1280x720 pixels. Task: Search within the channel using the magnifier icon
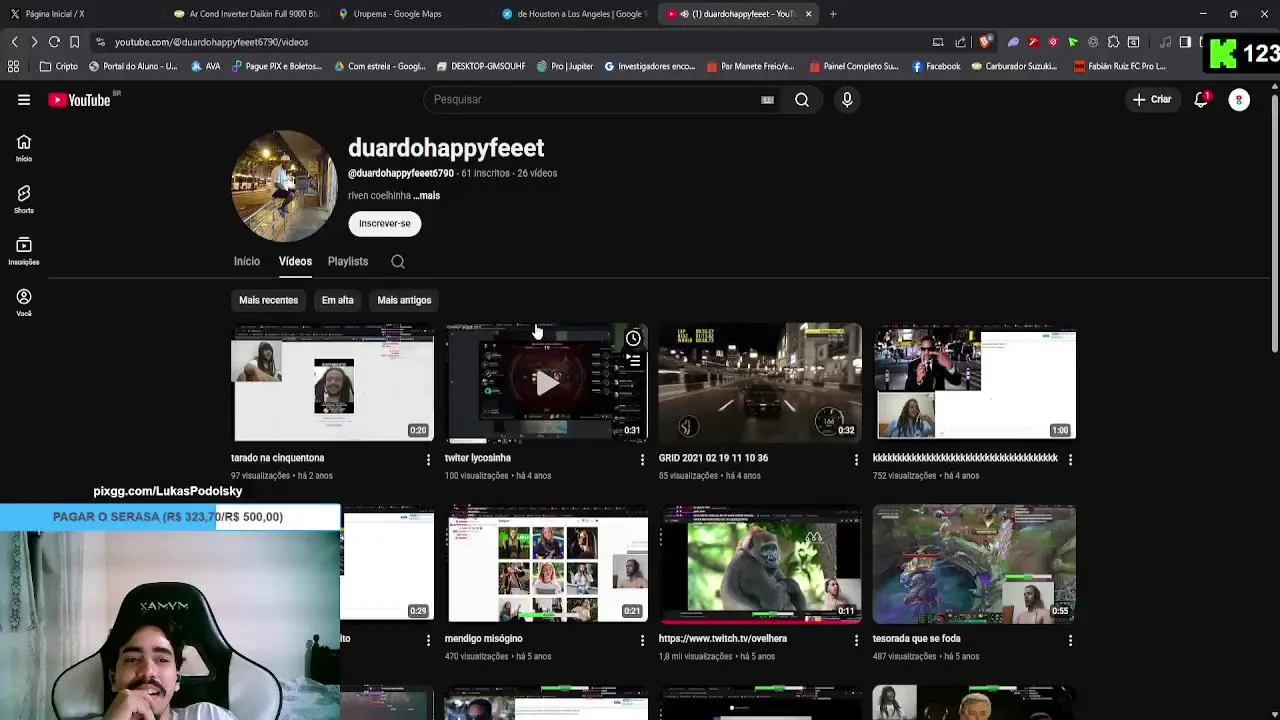pyautogui.click(x=398, y=262)
